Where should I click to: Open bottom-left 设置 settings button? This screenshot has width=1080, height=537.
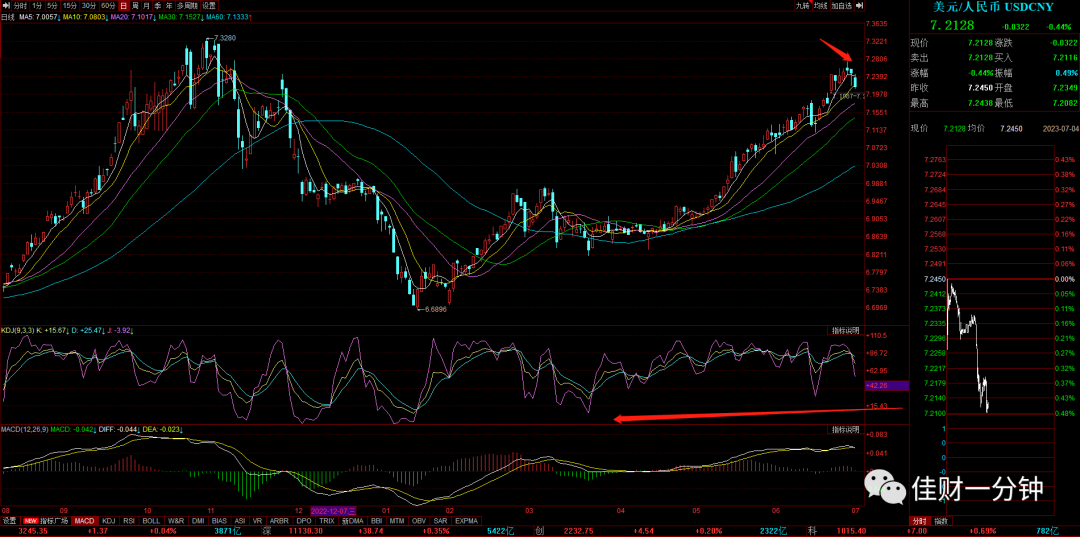pyautogui.click(x=9, y=520)
